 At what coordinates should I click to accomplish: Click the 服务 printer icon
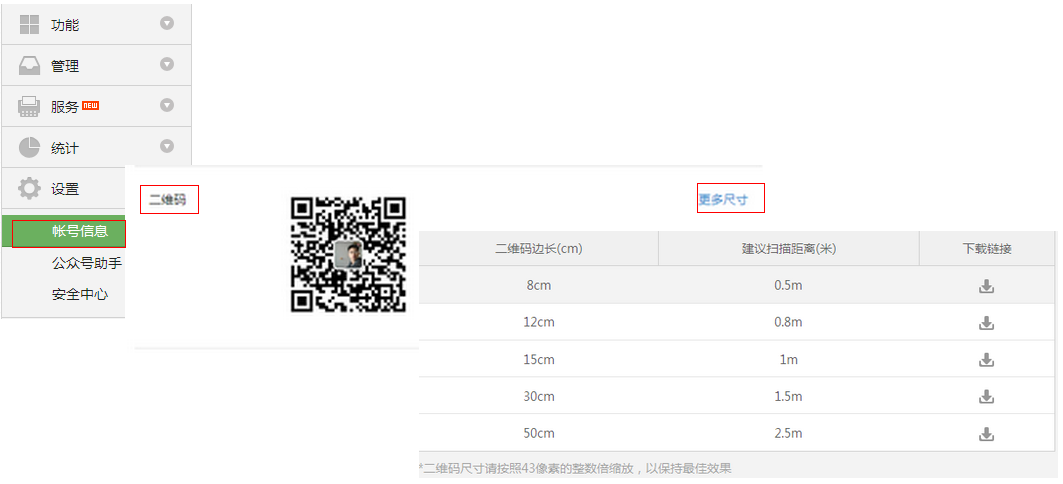pyautogui.click(x=30, y=106)
